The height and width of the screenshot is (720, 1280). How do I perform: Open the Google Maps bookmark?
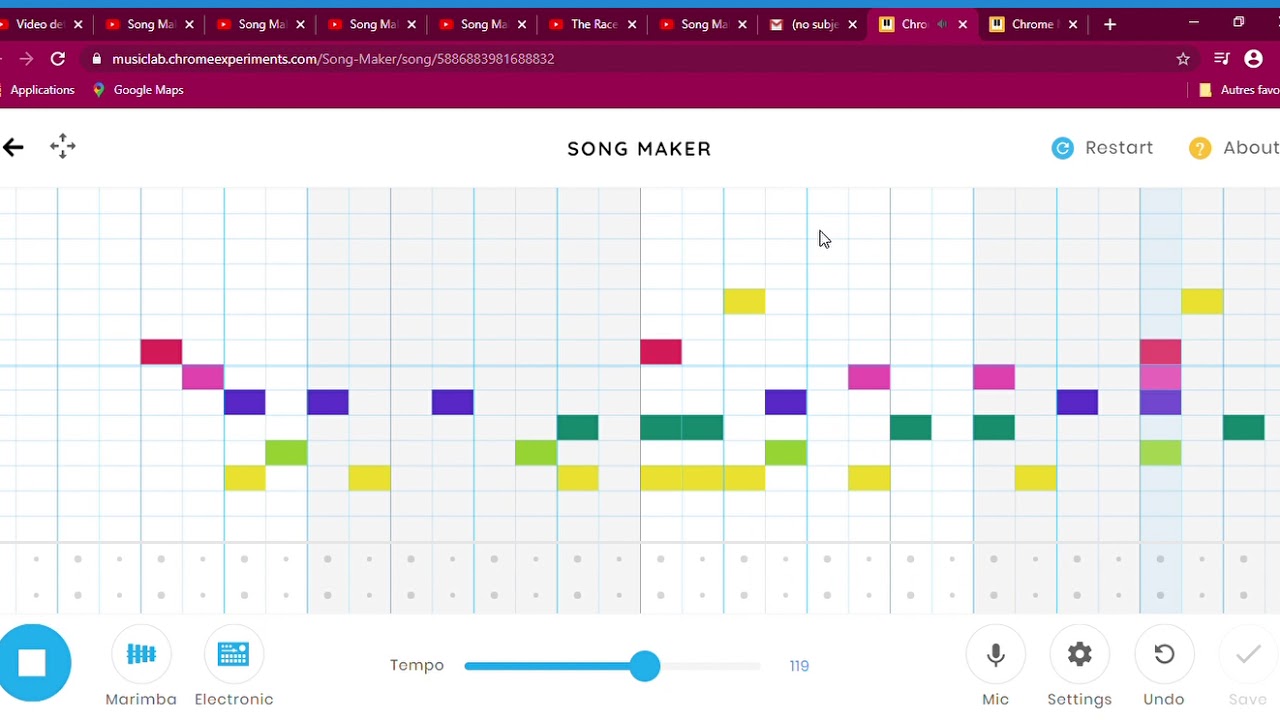[137, 90]
